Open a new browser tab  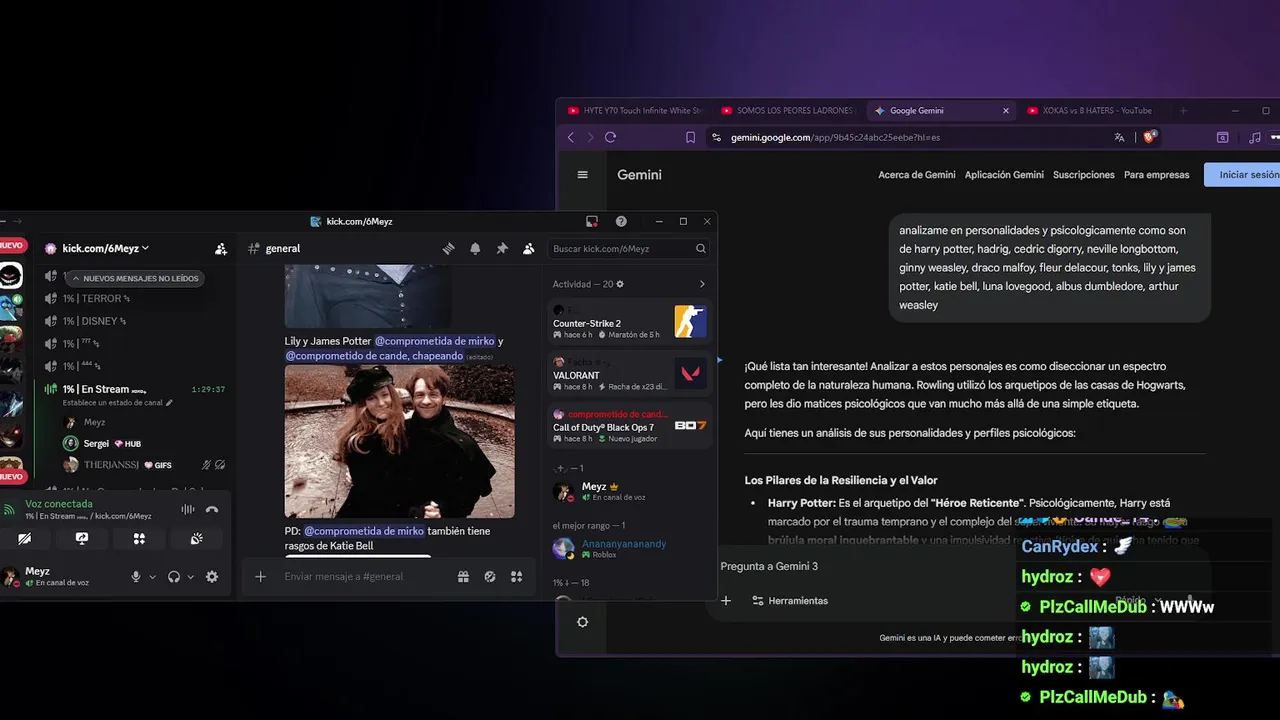1183,110
